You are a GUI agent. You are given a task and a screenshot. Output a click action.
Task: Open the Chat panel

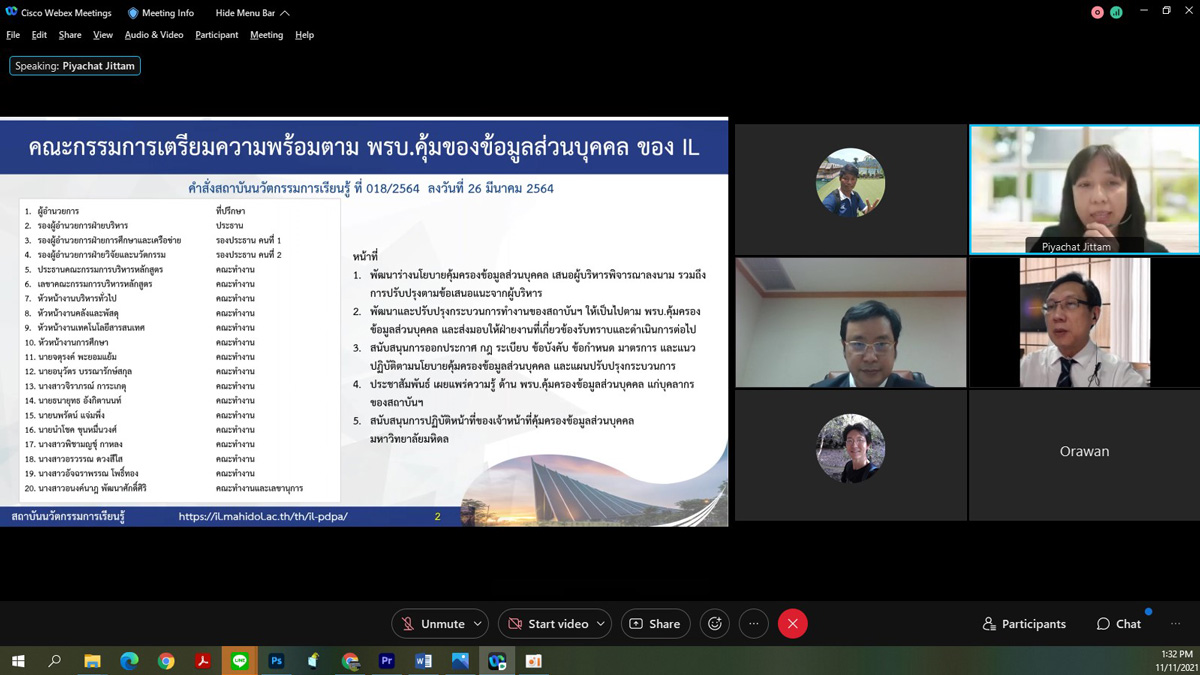click(1118, 624)
